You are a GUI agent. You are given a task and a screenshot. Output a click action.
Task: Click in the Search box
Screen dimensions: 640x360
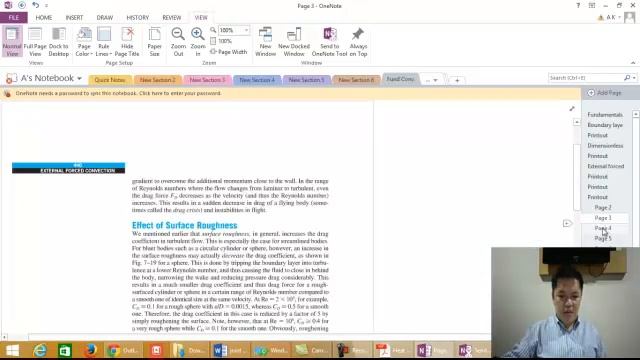point(585,78)
